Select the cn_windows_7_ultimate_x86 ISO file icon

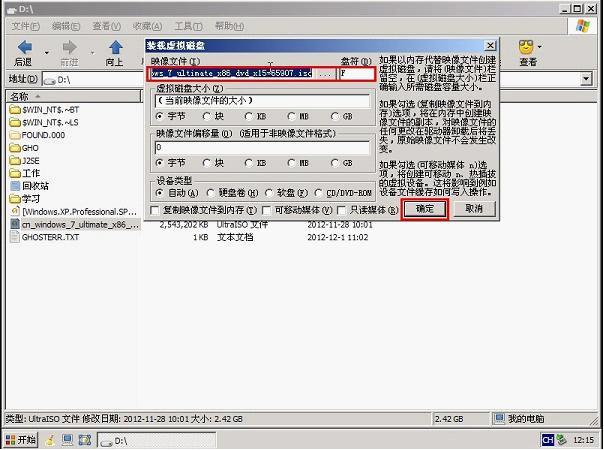[15, 224]
